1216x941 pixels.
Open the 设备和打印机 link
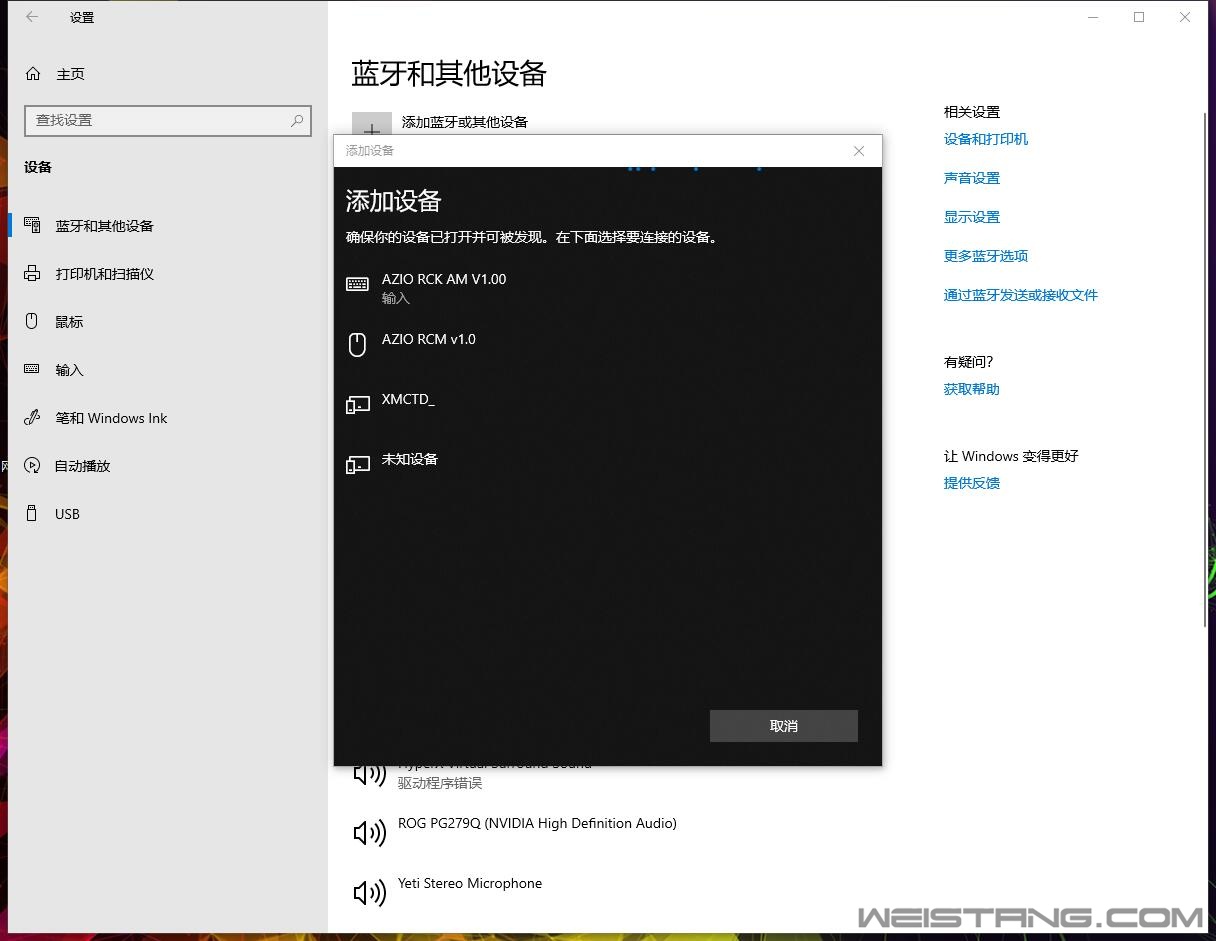click(986, 139)
